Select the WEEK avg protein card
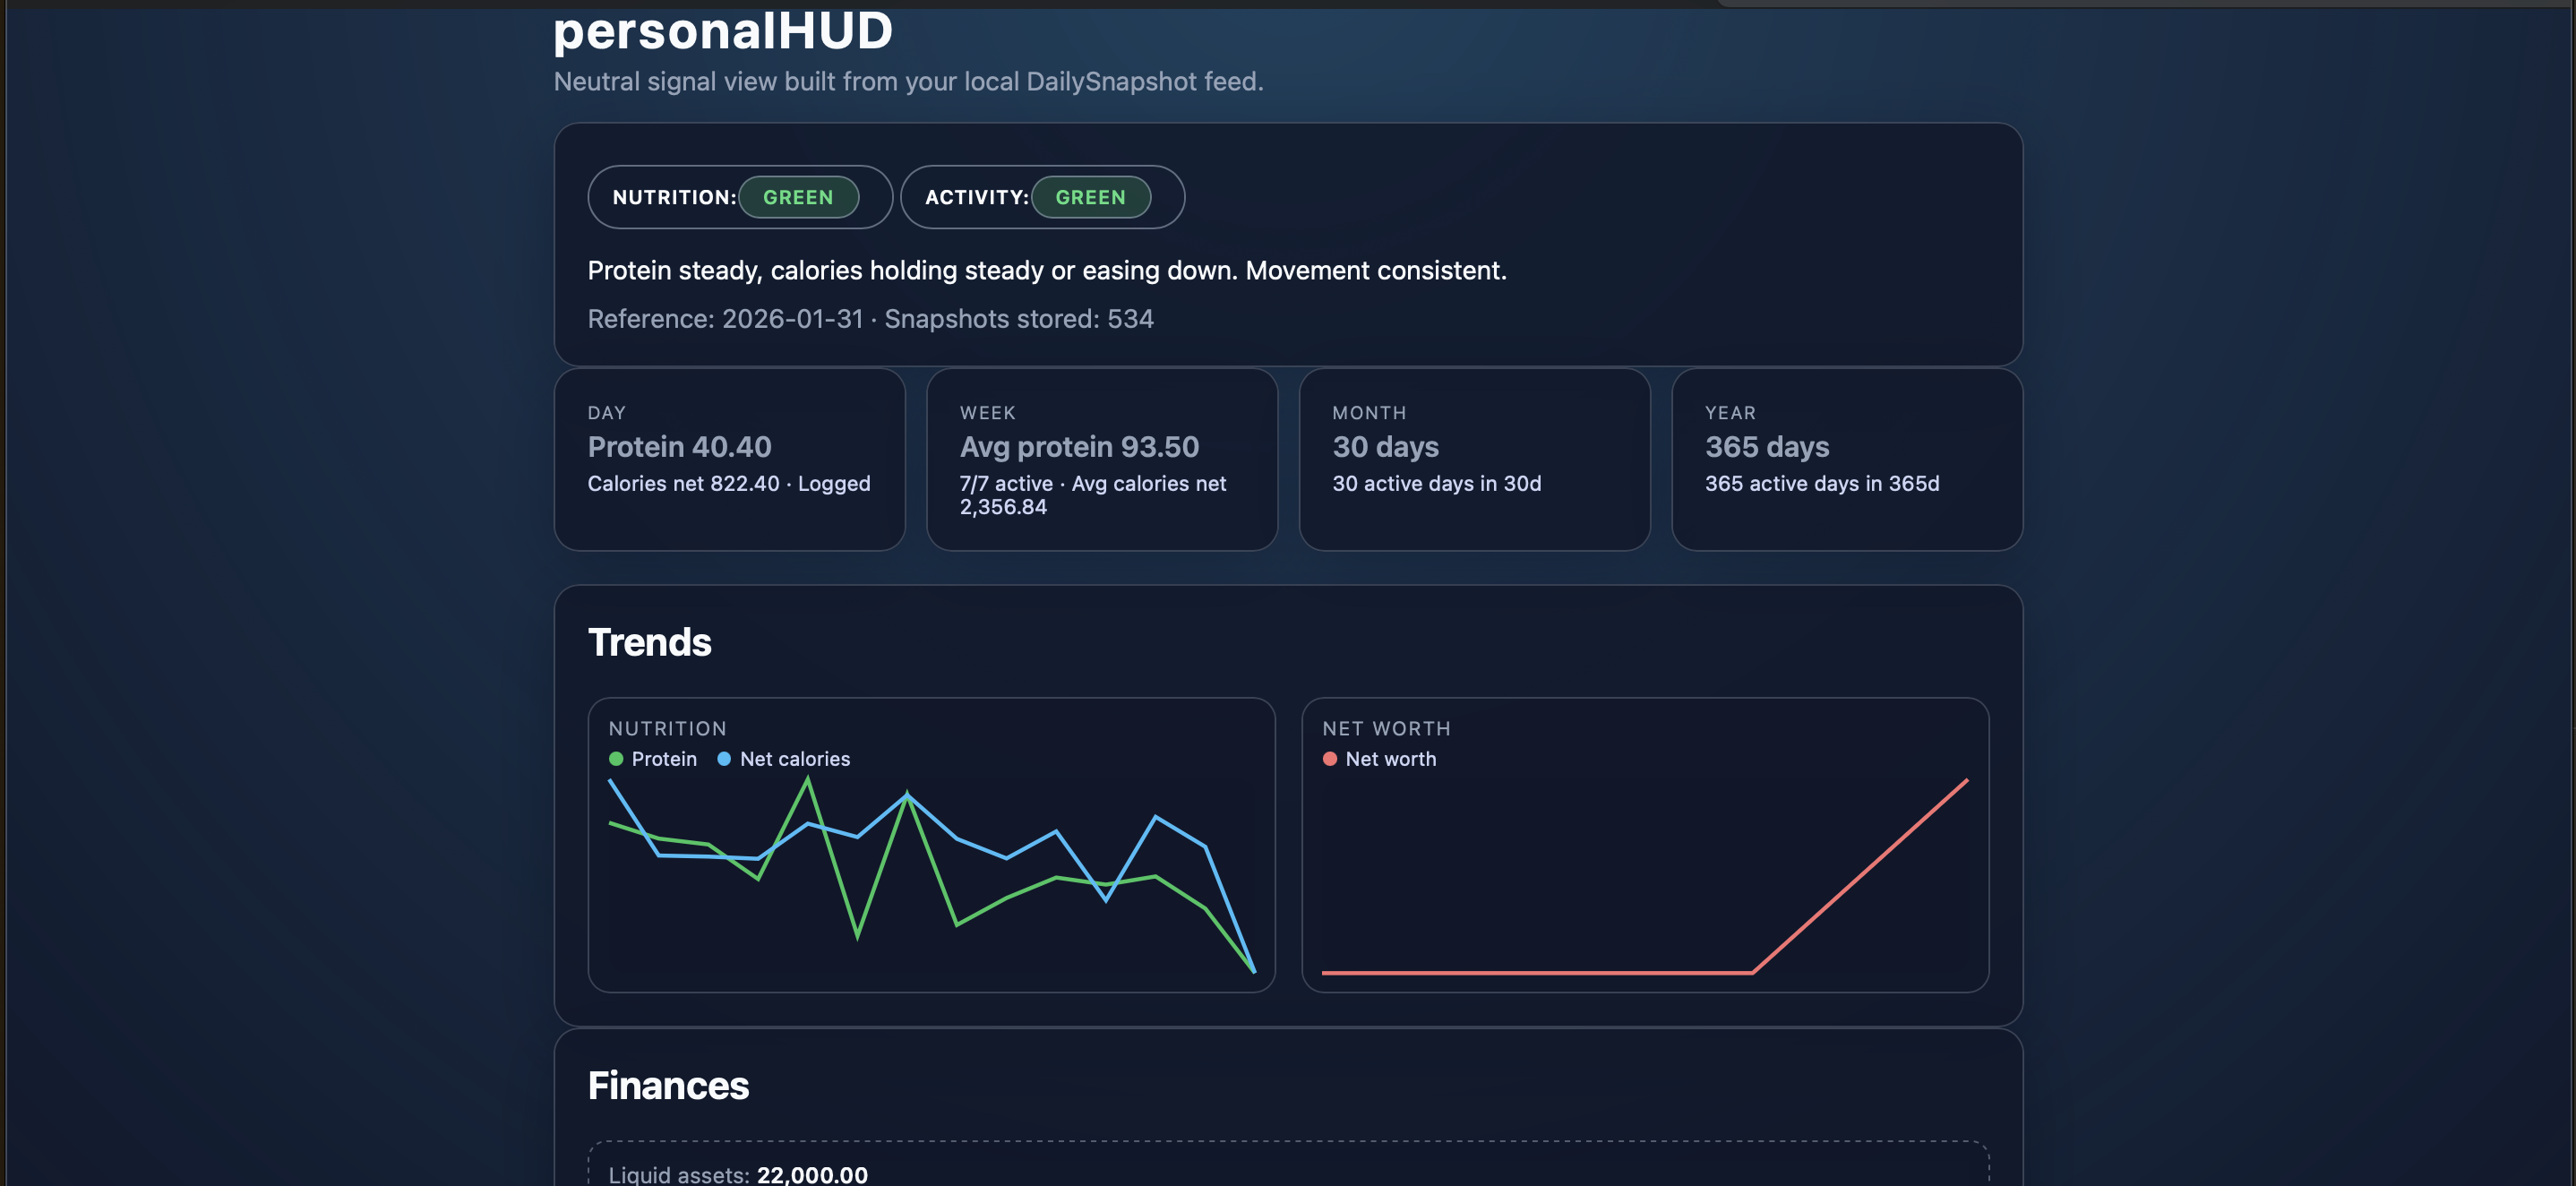Viewport: 2576px width, 1186px height. point(1101,460)
